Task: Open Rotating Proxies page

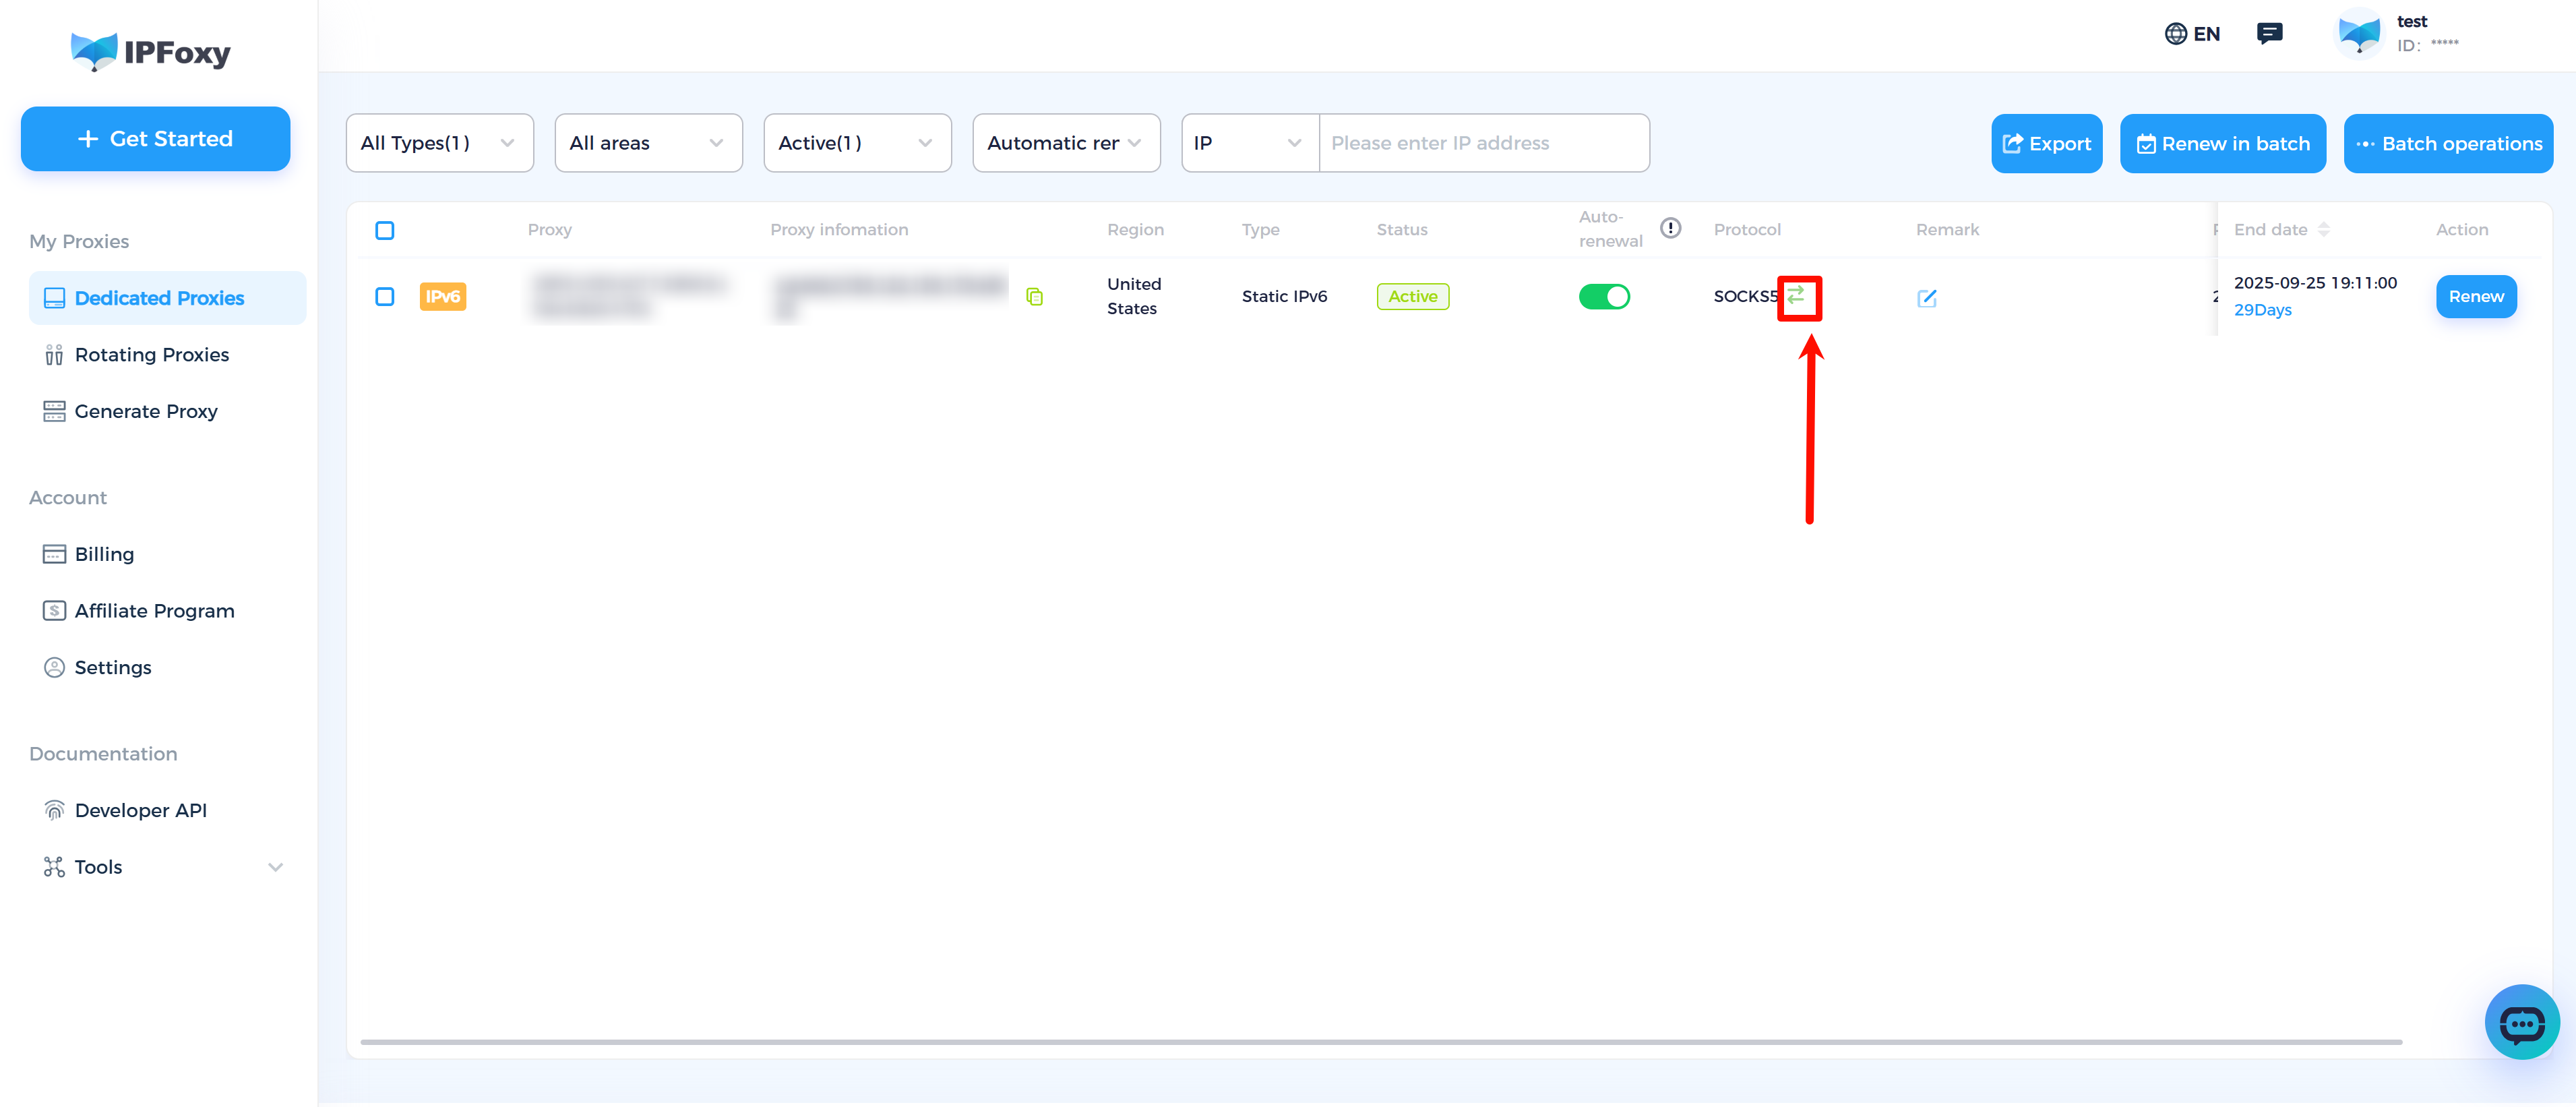Action: point(152,355)
